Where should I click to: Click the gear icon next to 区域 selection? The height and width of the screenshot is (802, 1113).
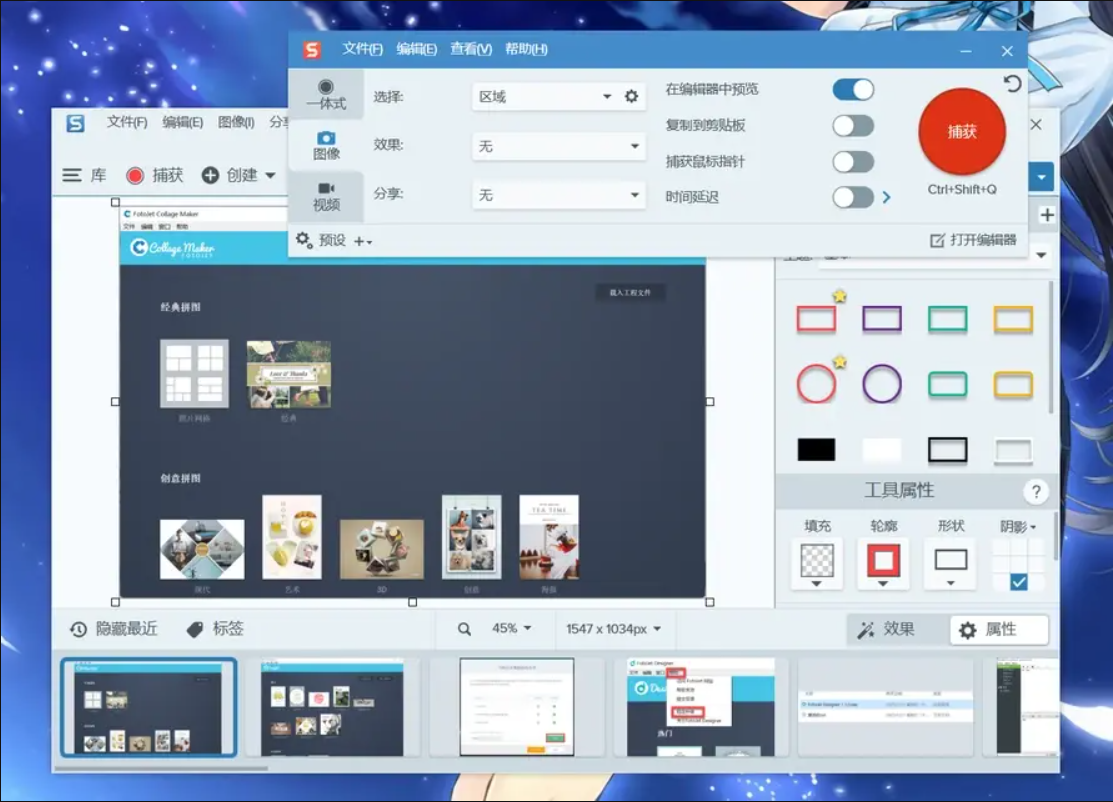coord(631,97)
